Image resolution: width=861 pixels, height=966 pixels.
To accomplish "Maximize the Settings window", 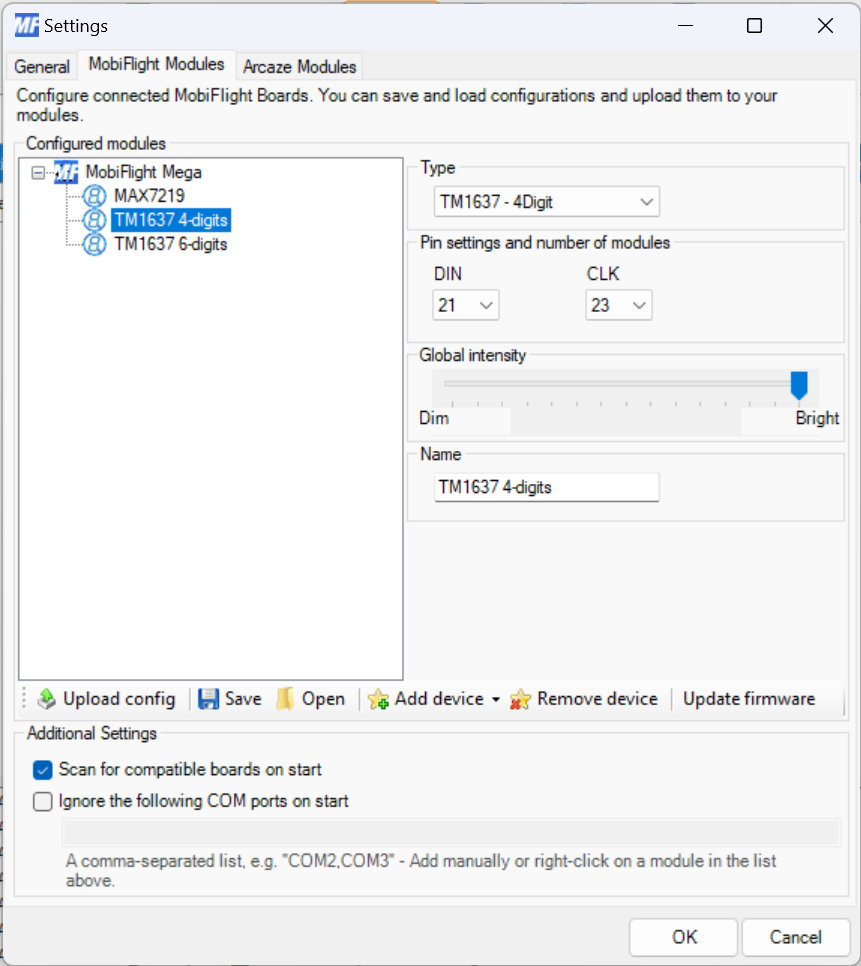I will pyautogui.click(x=754, y=26).
